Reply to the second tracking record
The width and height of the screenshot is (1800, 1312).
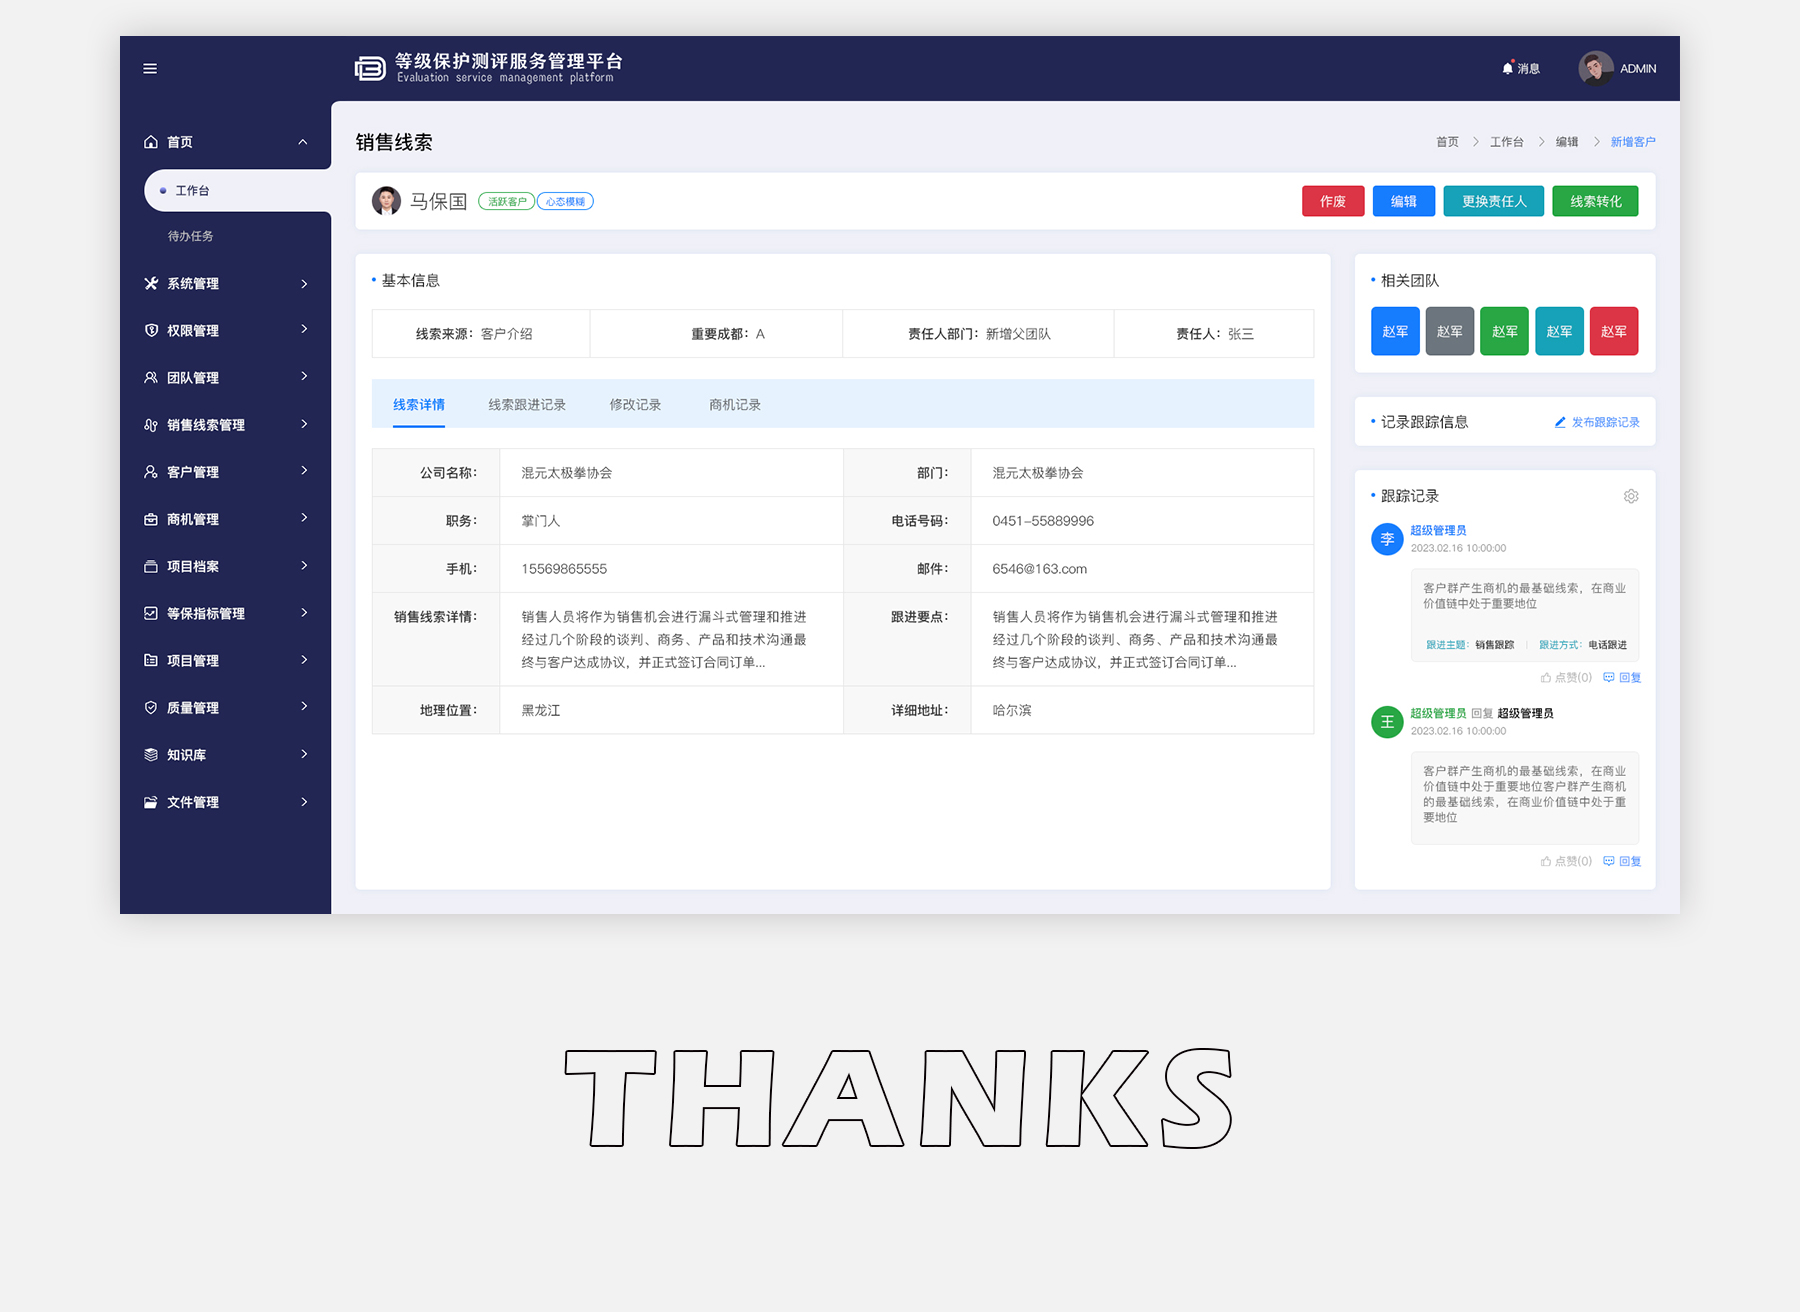1622,862
